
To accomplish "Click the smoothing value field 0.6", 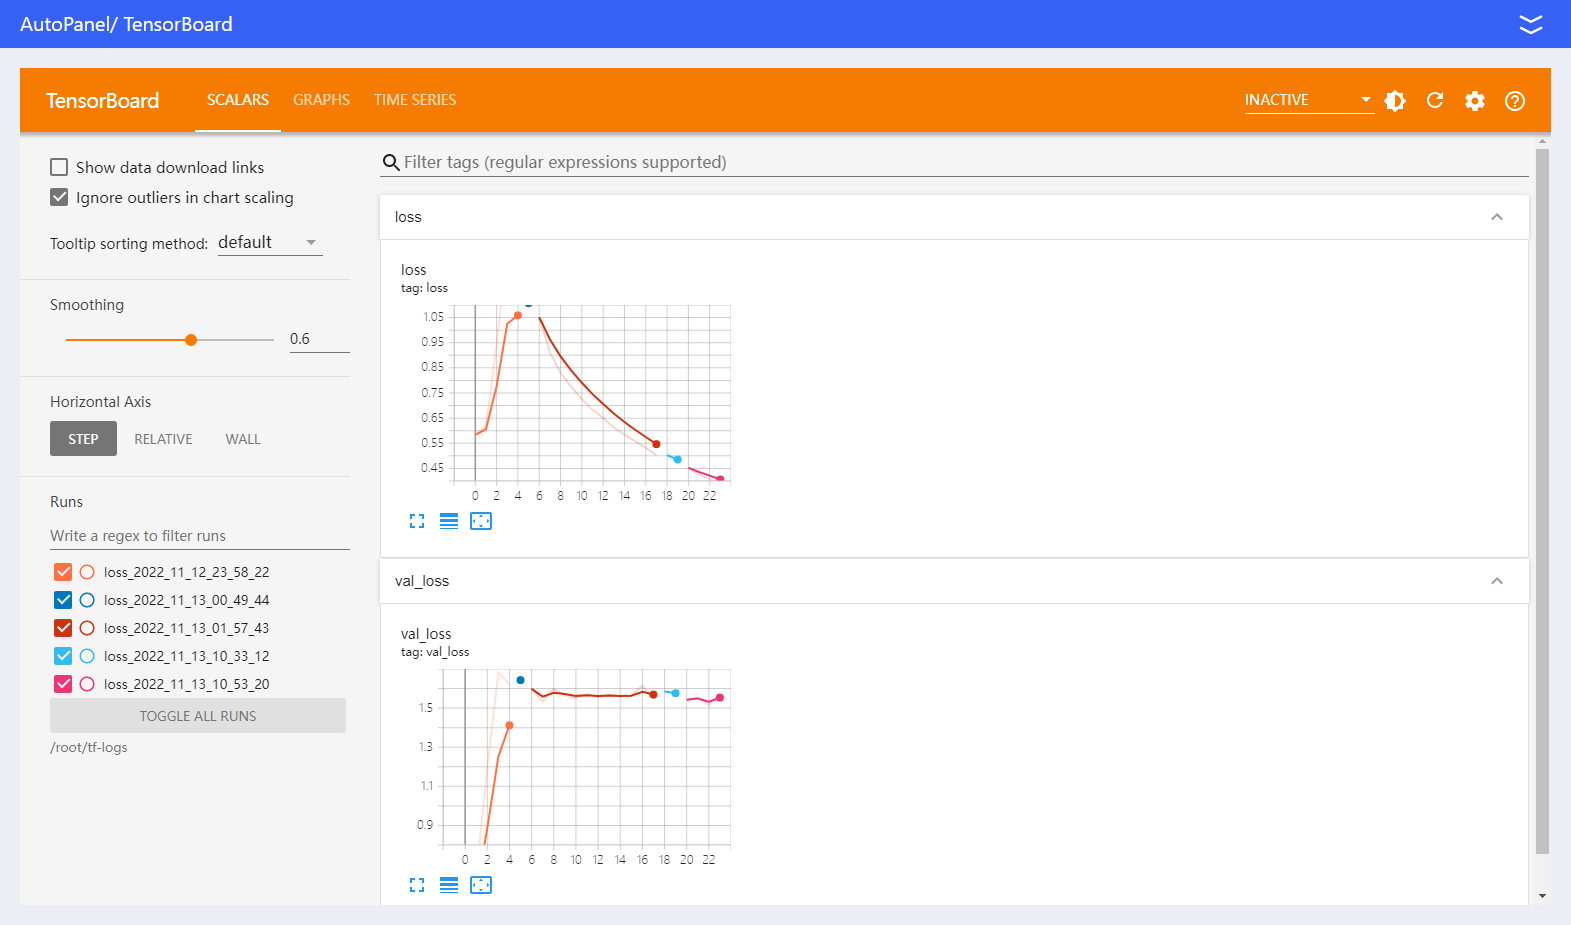I will [x=320, y=339].
